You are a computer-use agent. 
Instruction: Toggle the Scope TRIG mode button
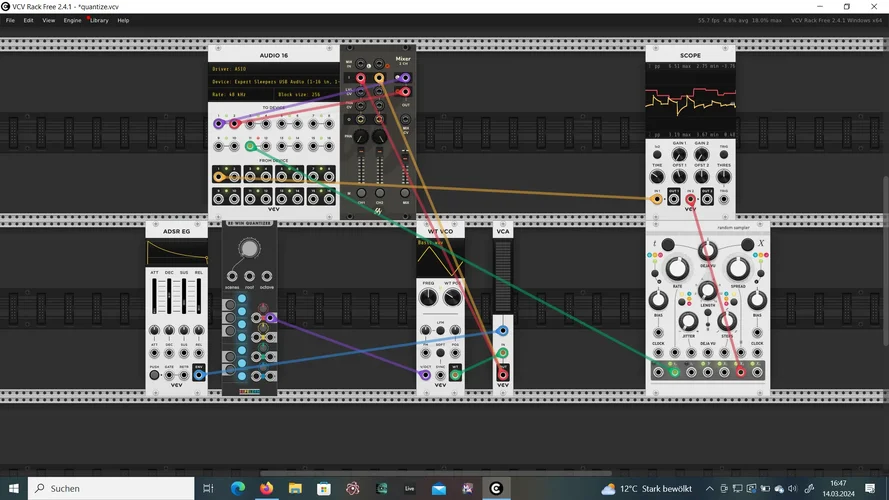point(723,154)
